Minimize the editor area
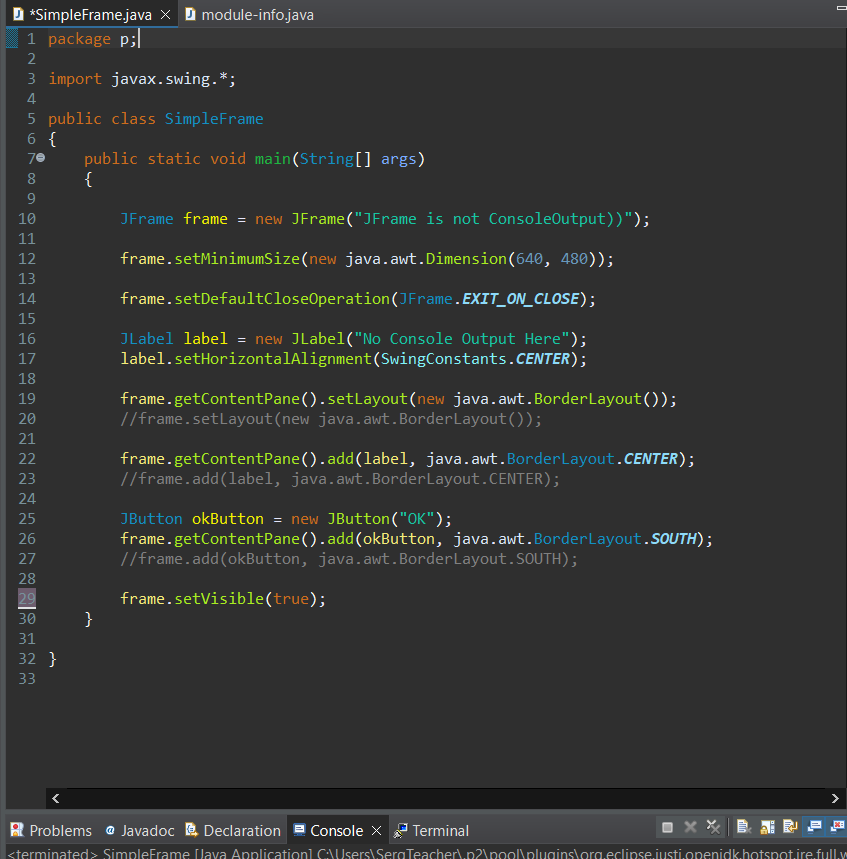The width and height of the screenshot is (847, 859). point(842,8)
